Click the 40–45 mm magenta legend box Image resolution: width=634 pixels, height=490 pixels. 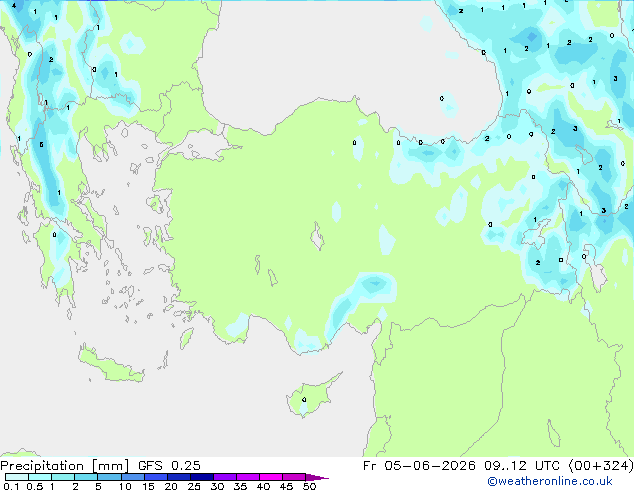coord(271,477)
